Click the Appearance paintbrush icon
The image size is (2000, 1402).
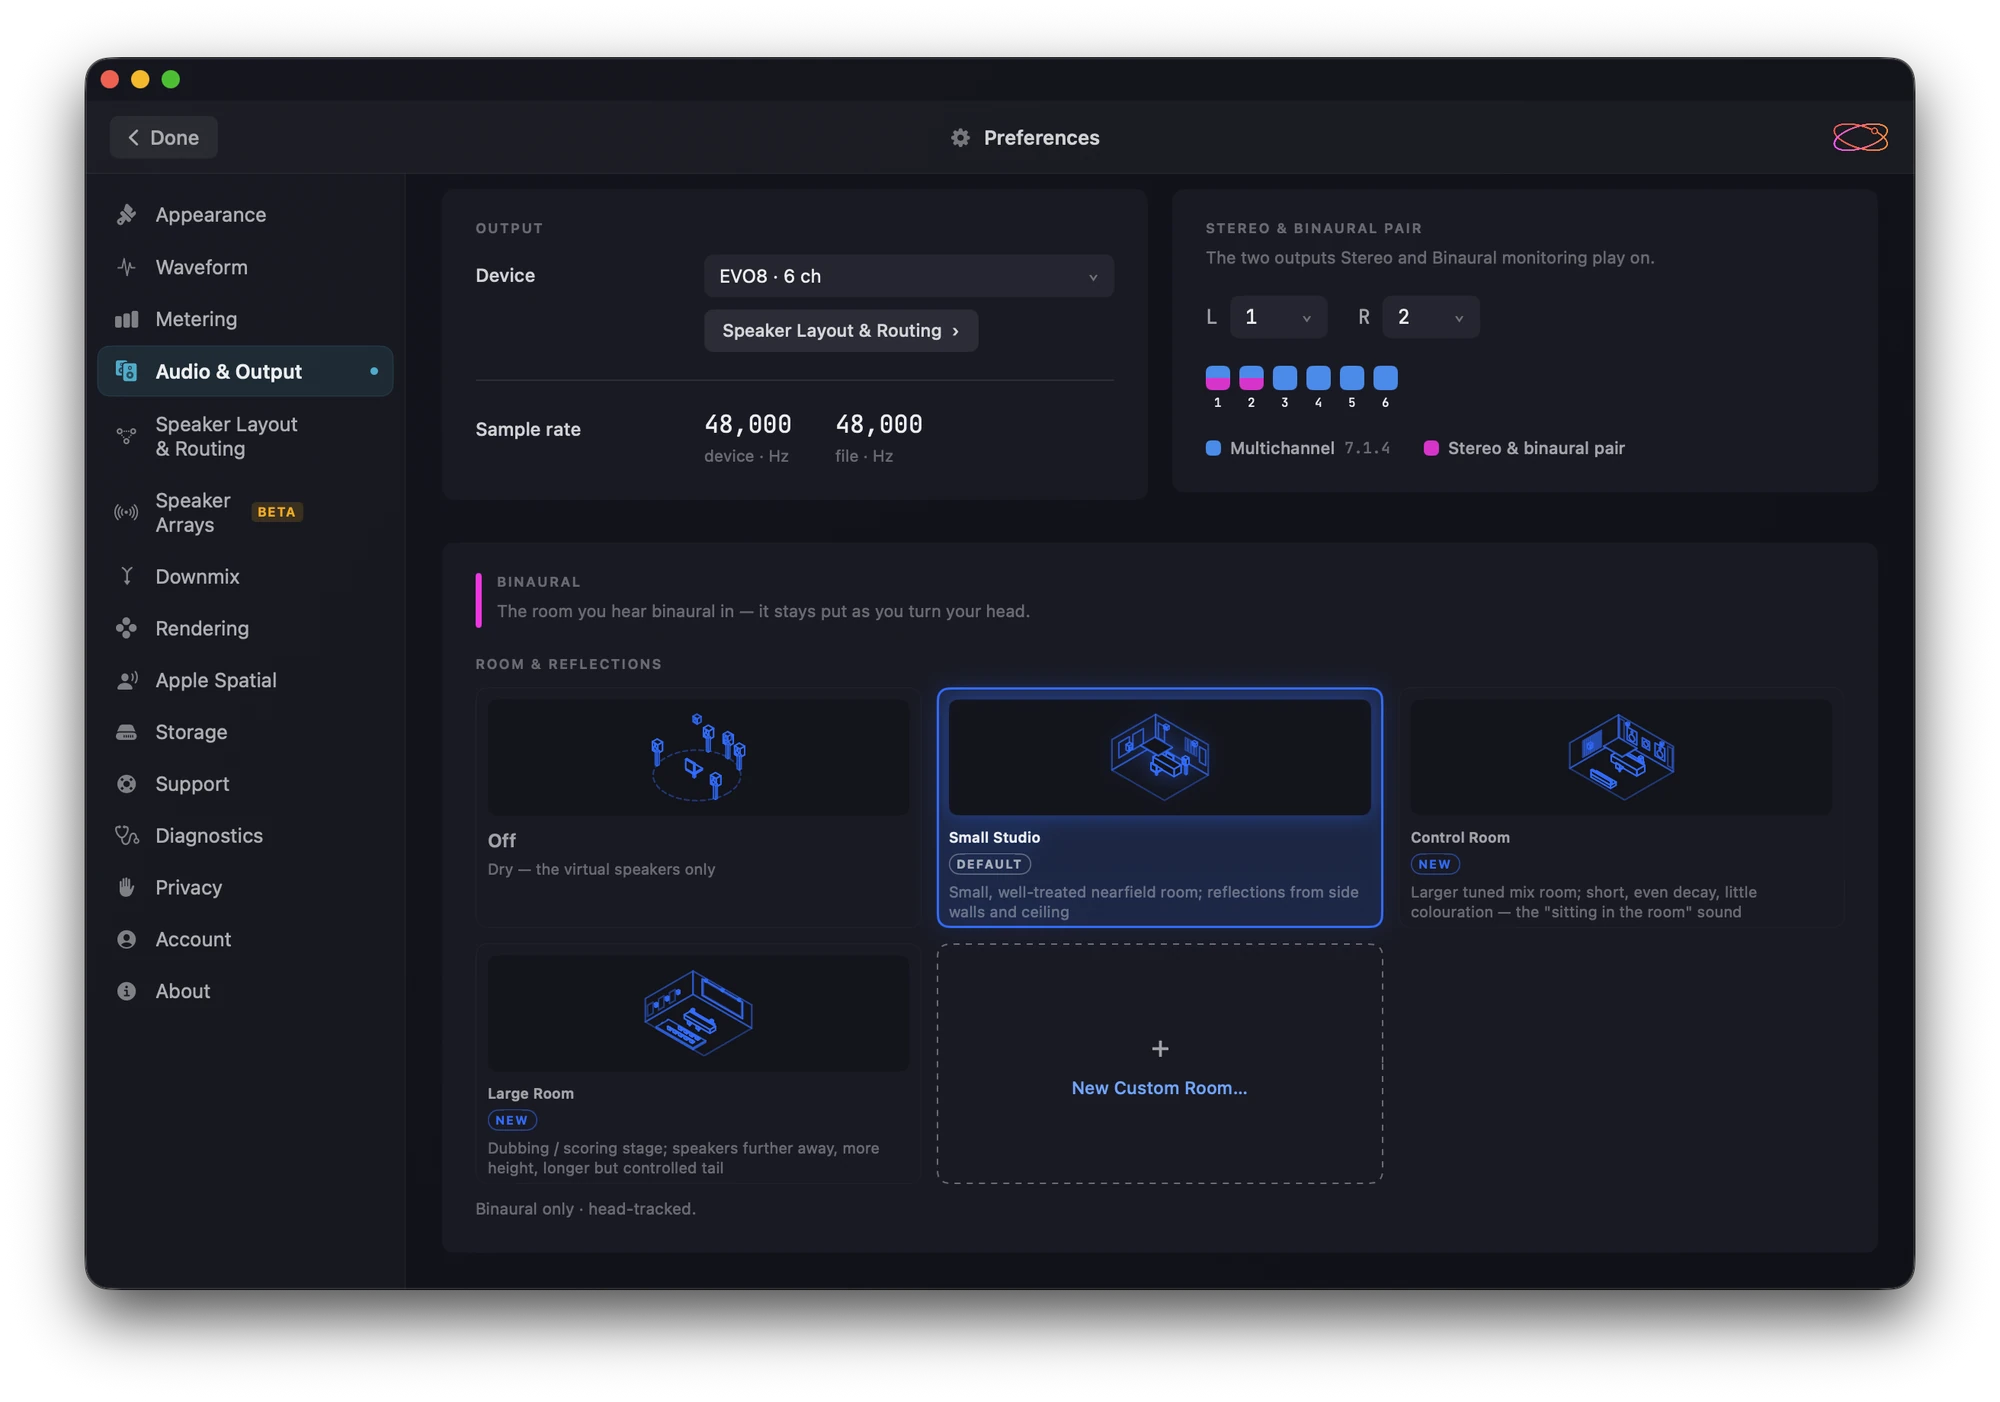pyautogui.click(x=126, y=215)
